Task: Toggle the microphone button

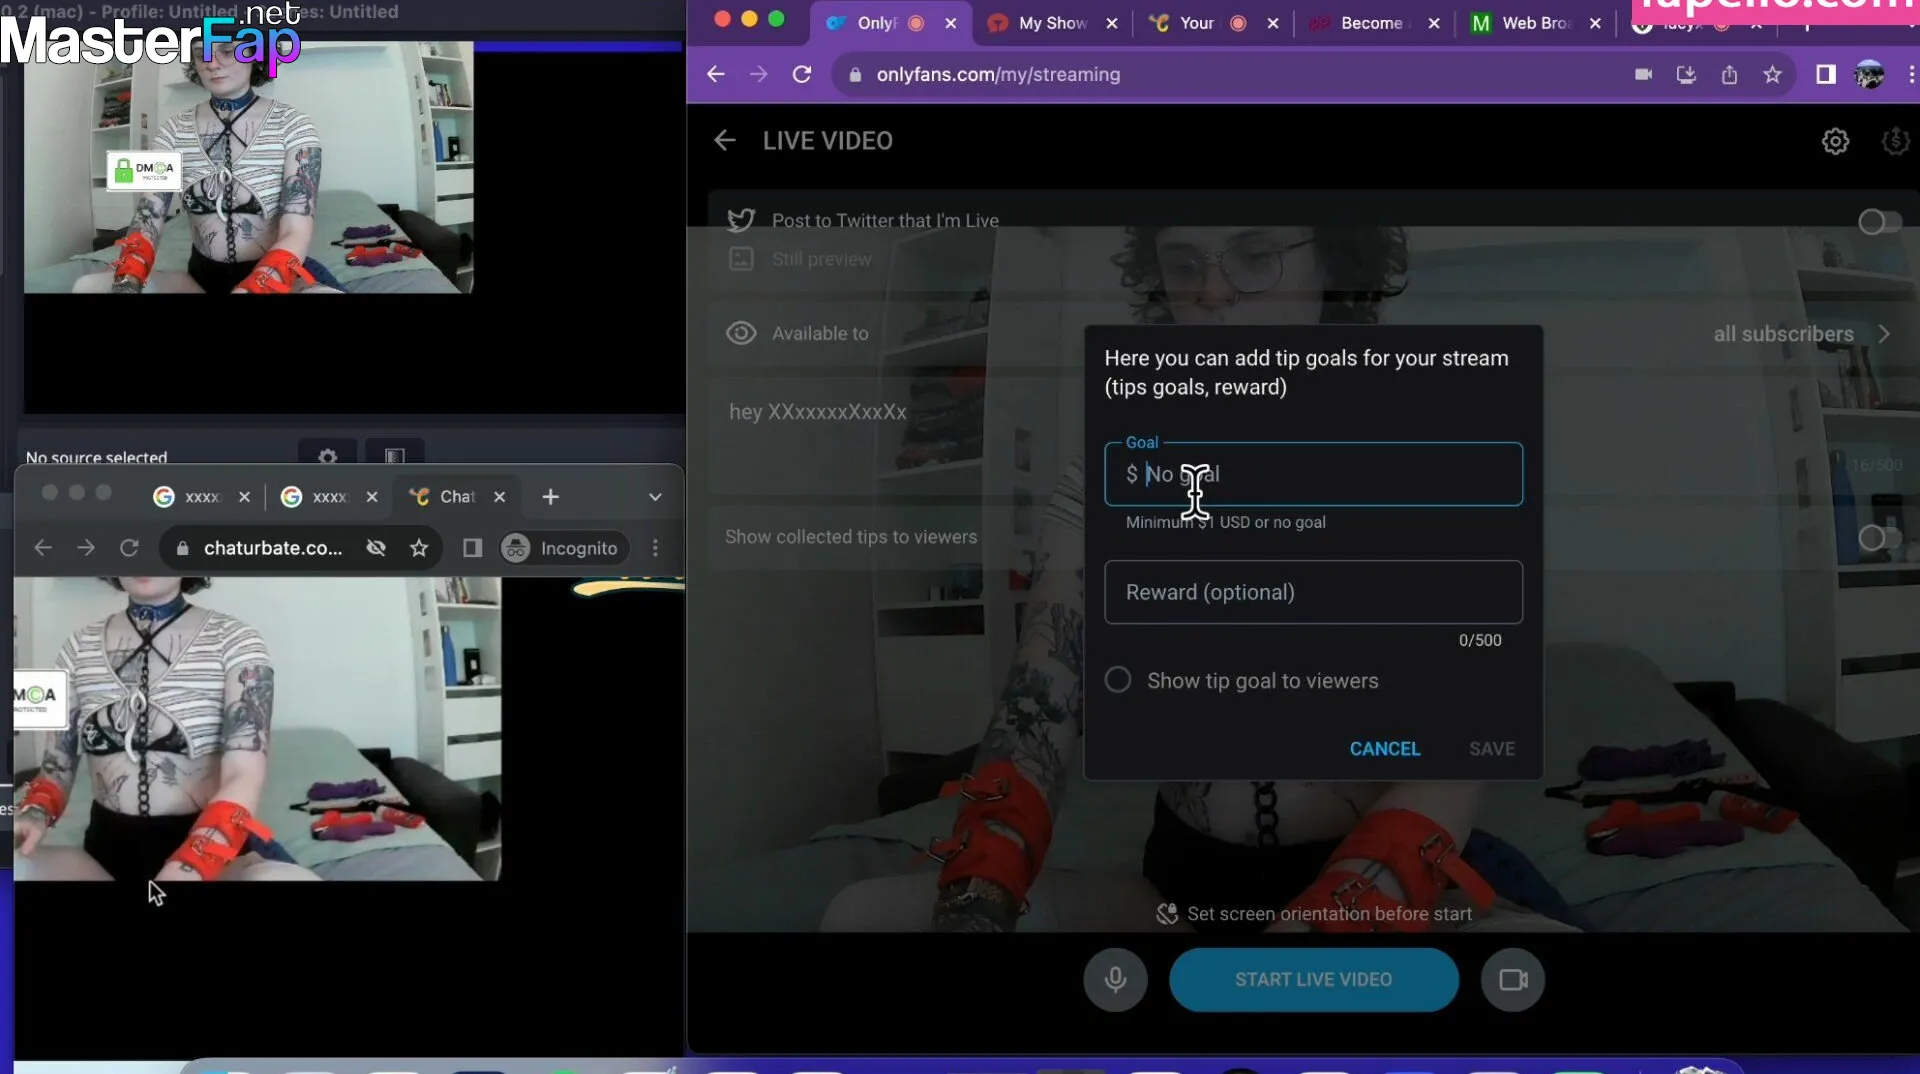Action: pos(1115,979)
